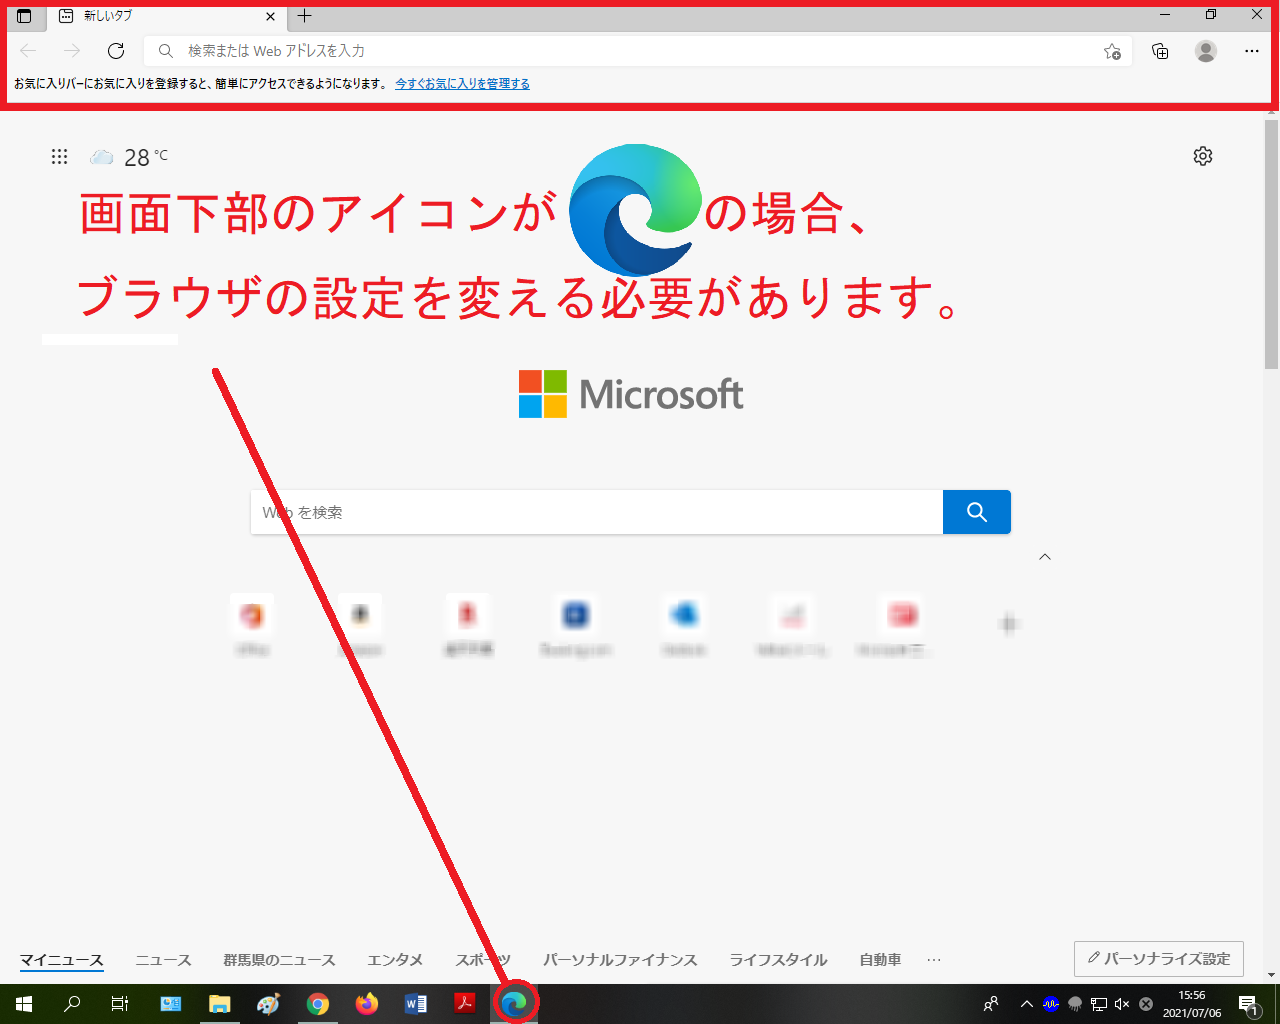The image size is (1280, 1024).
Task: Launch Adobe Acrobat Reader from taskbar
Action: [x=465, y=1004]
